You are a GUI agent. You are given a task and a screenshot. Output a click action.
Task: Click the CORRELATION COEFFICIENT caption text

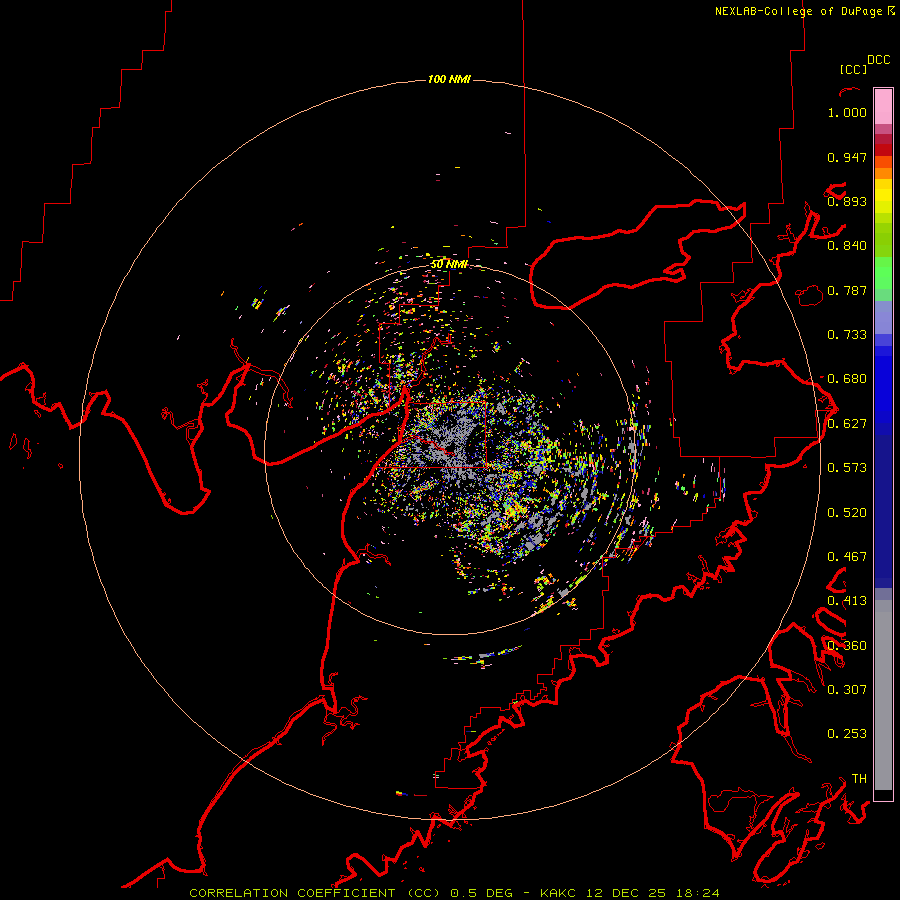coord(292,893)
